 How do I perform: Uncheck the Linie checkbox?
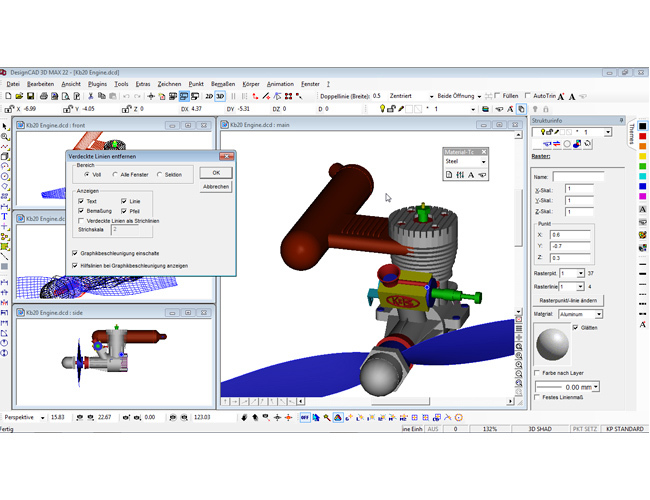point(124,201)
